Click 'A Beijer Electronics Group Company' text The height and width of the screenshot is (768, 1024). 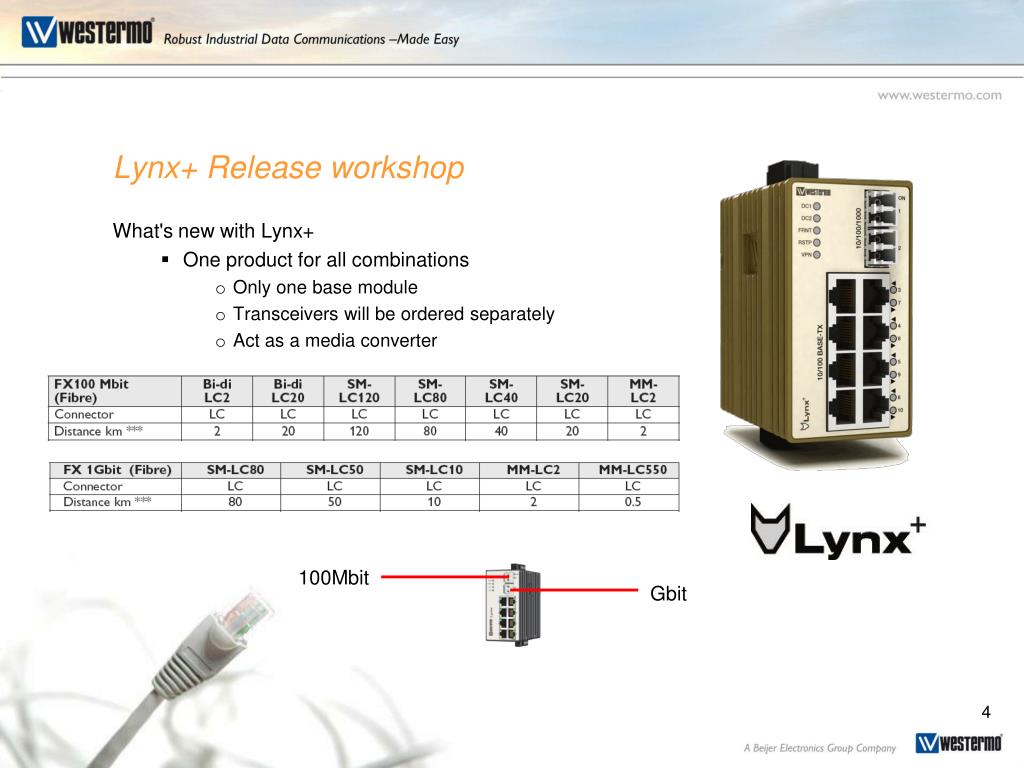[x=820, y=748]
